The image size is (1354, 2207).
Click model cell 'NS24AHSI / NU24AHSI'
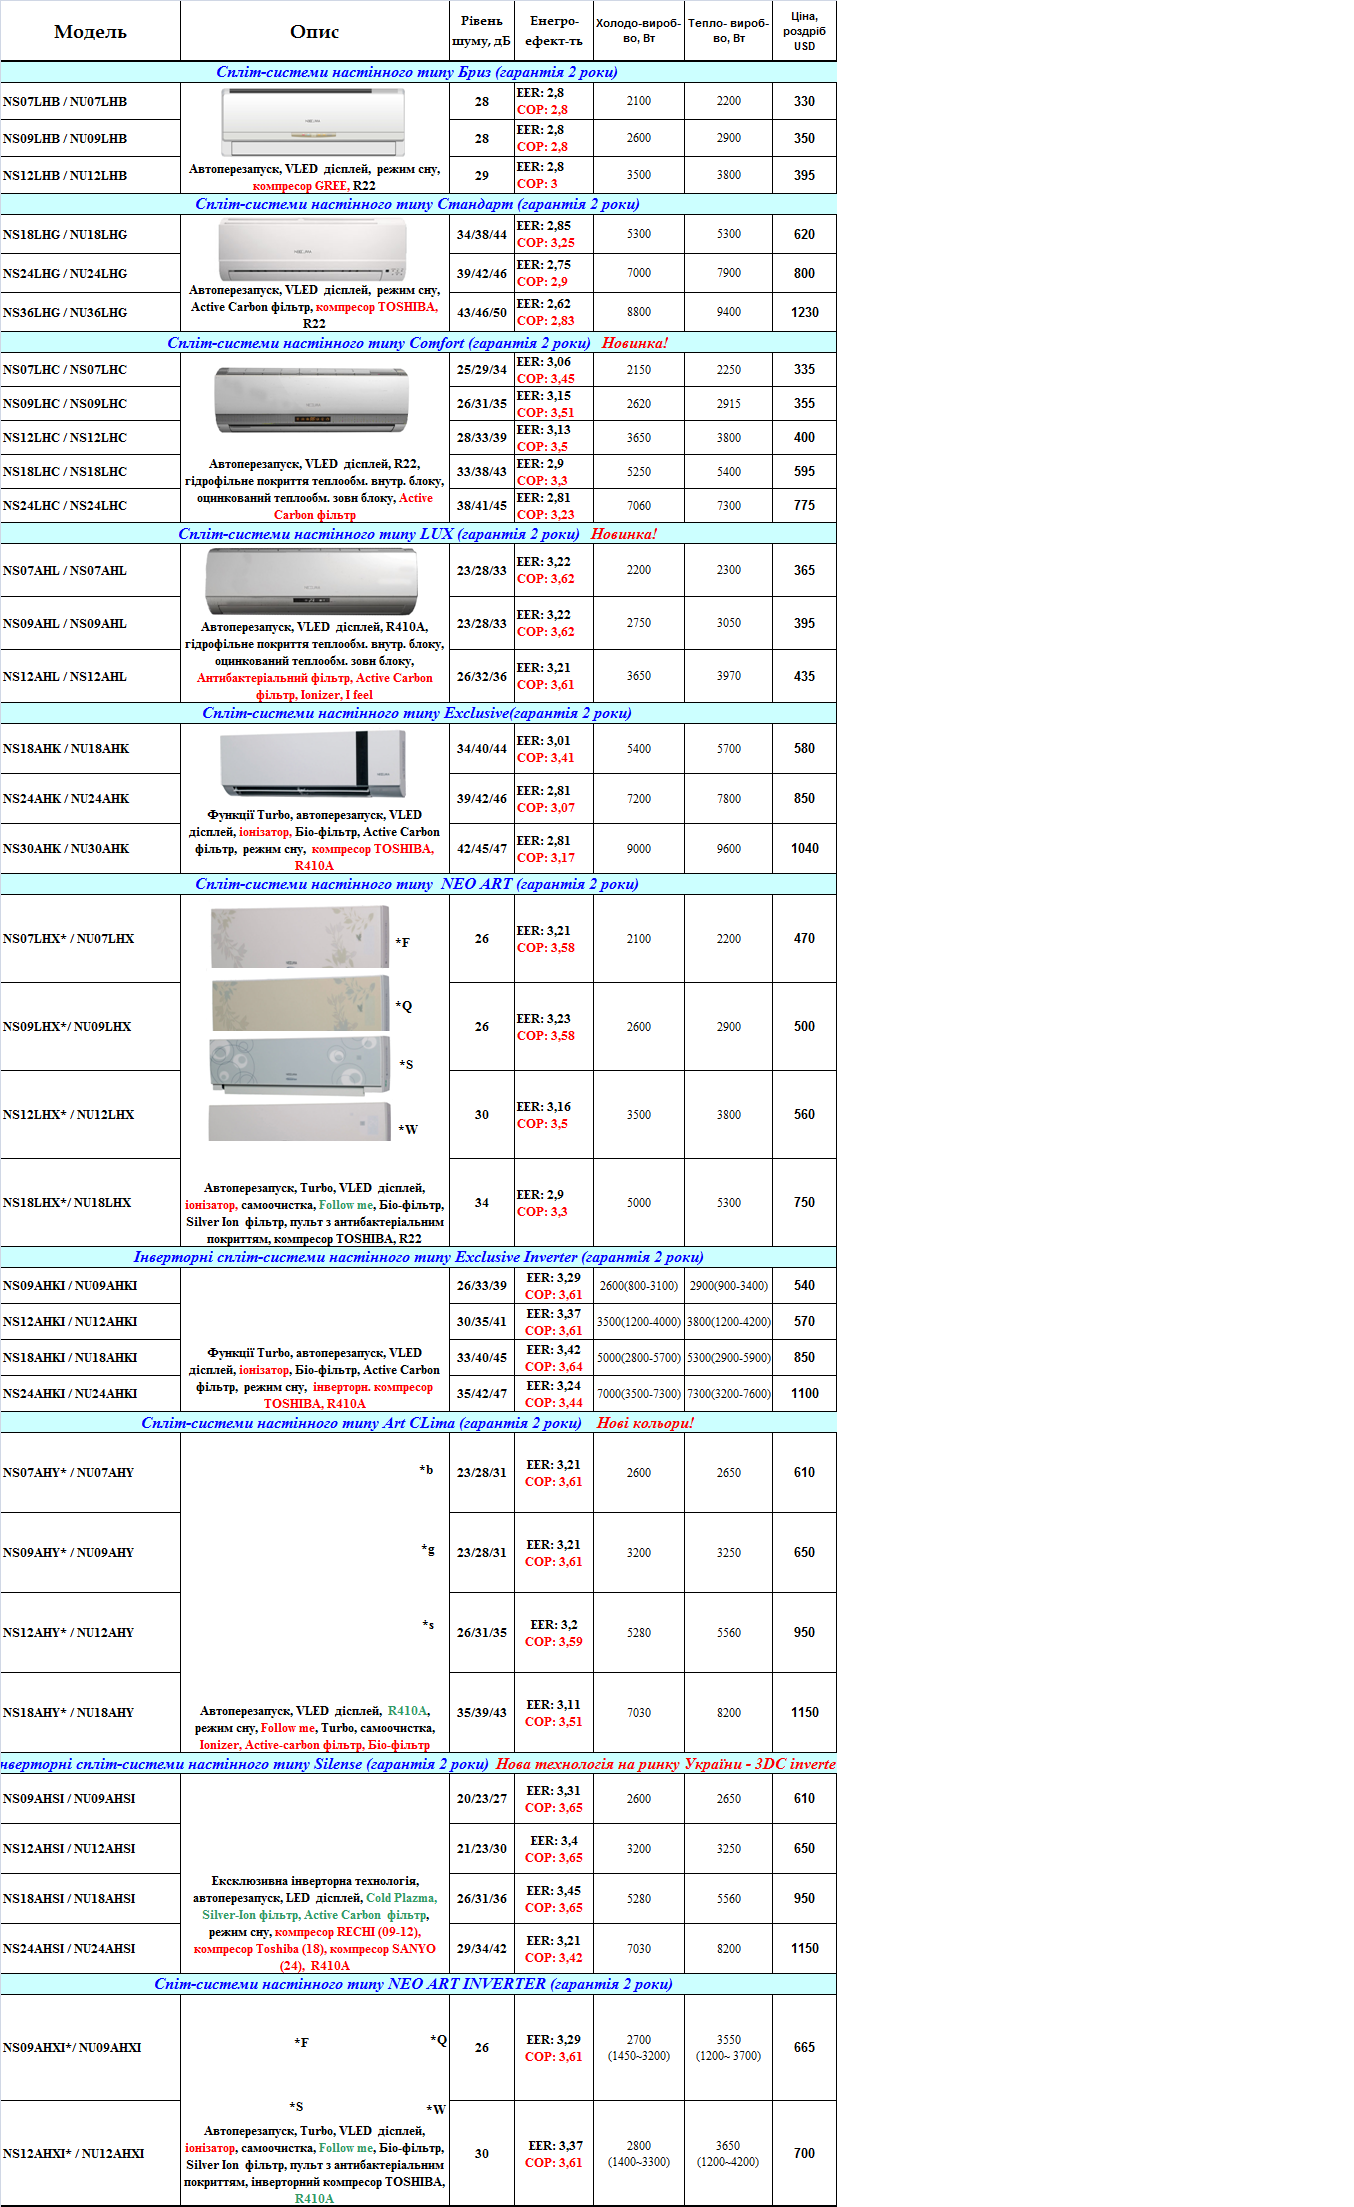90,1948
